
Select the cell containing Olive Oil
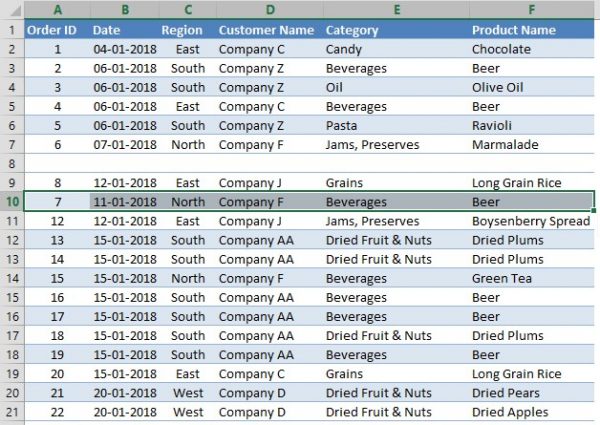coord(532,87)
